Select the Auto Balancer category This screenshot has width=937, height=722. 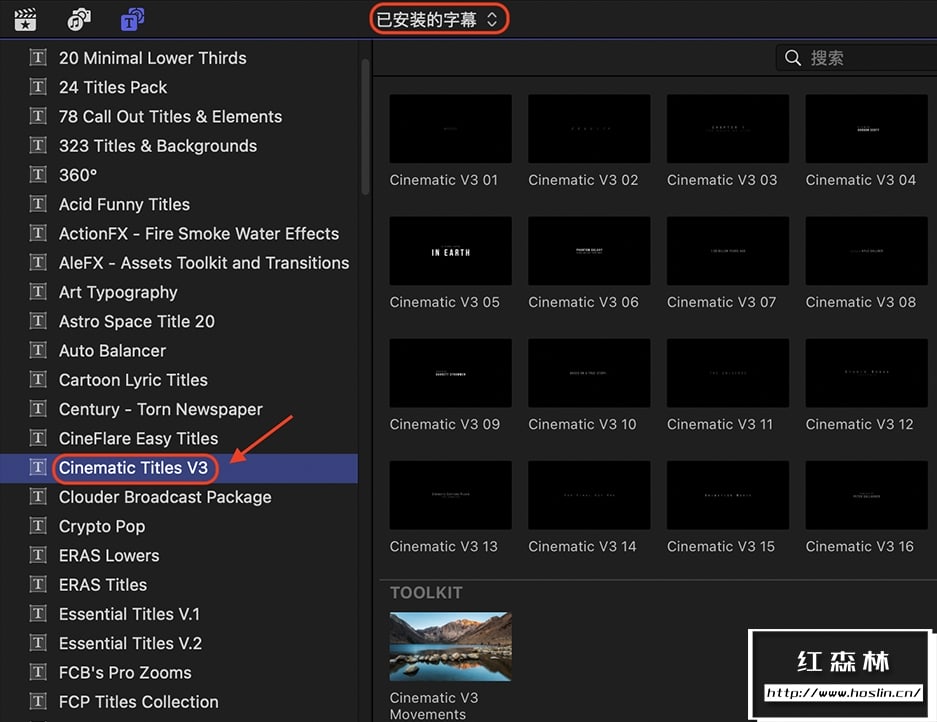112,351
